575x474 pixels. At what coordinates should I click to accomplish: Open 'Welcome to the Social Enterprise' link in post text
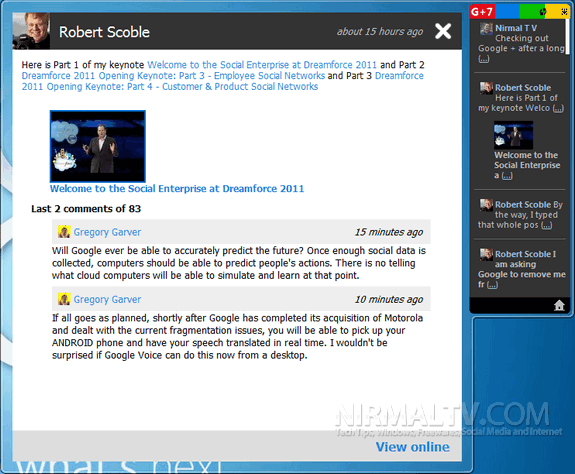coord(262,65)
